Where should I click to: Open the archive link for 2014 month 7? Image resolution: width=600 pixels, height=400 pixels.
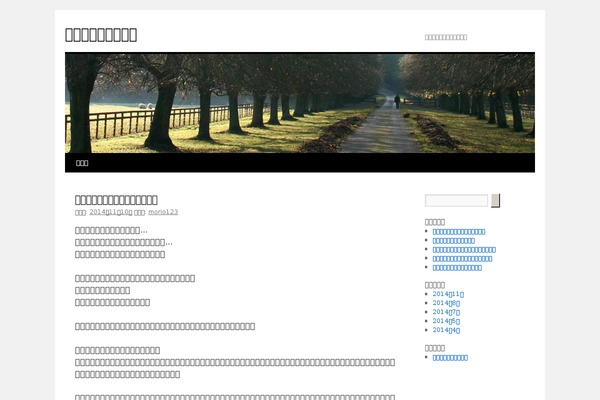coord(446,312)
